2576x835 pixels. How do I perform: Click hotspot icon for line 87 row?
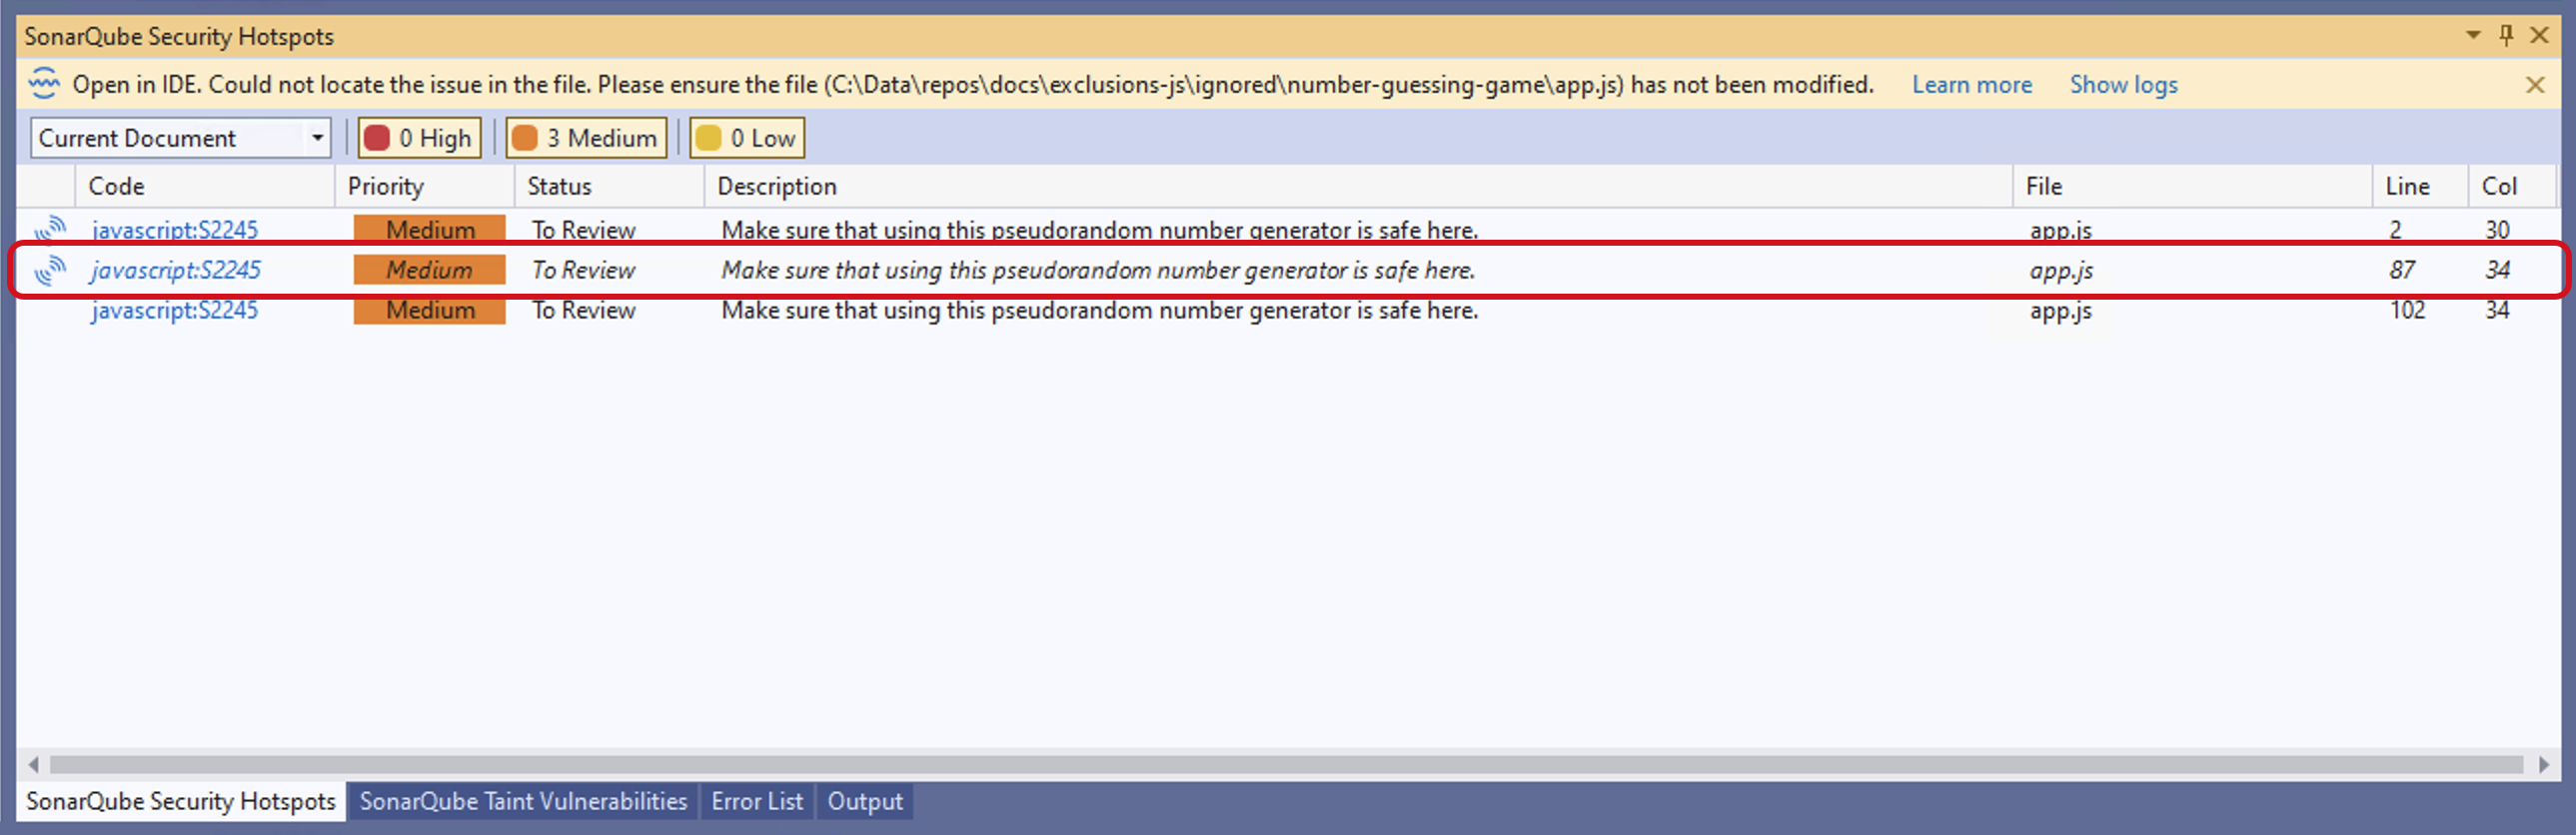50,270
